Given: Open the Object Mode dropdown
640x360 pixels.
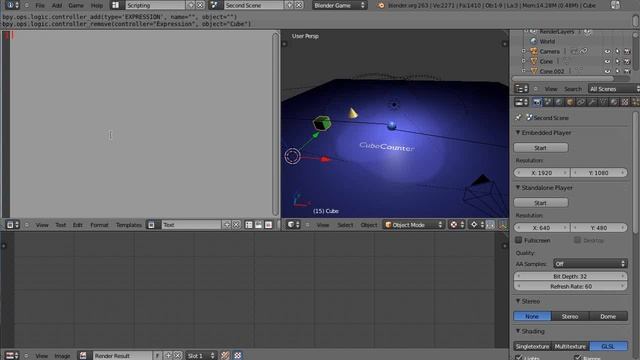Looking at the screenshot, I should (414, 225).
